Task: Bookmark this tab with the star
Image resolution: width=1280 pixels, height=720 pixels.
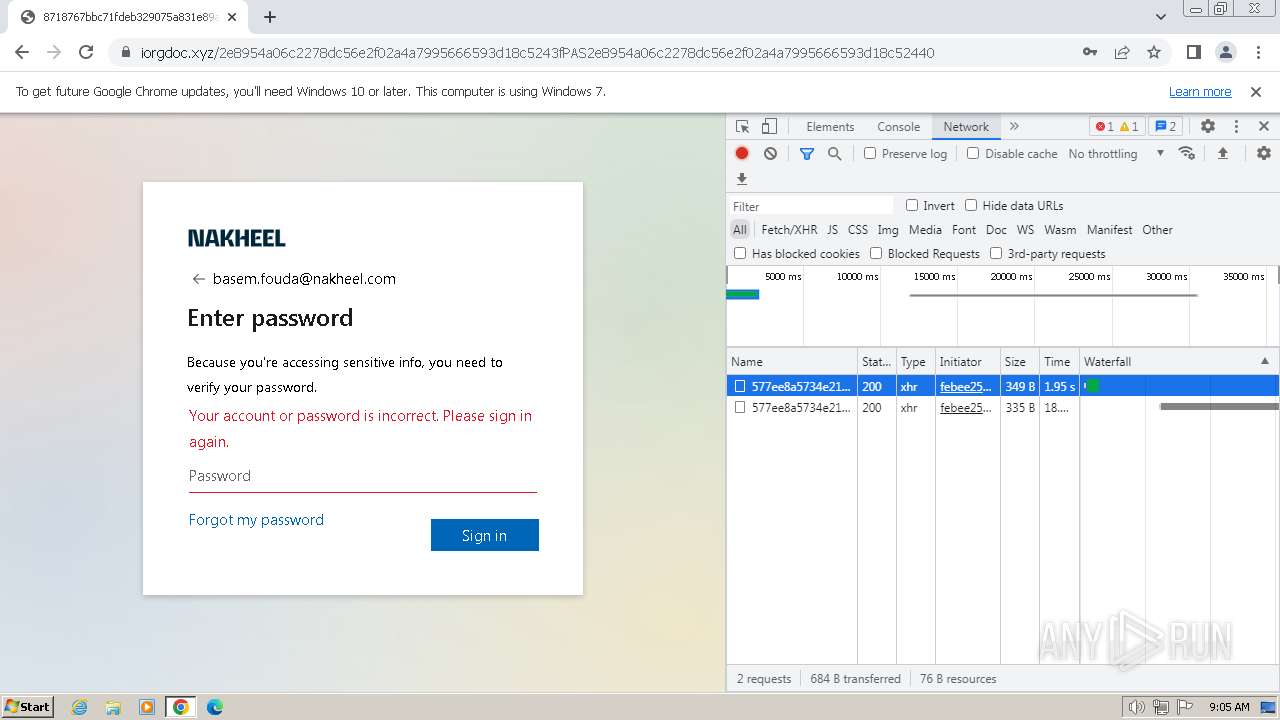Action: (x=1154, y=52)
